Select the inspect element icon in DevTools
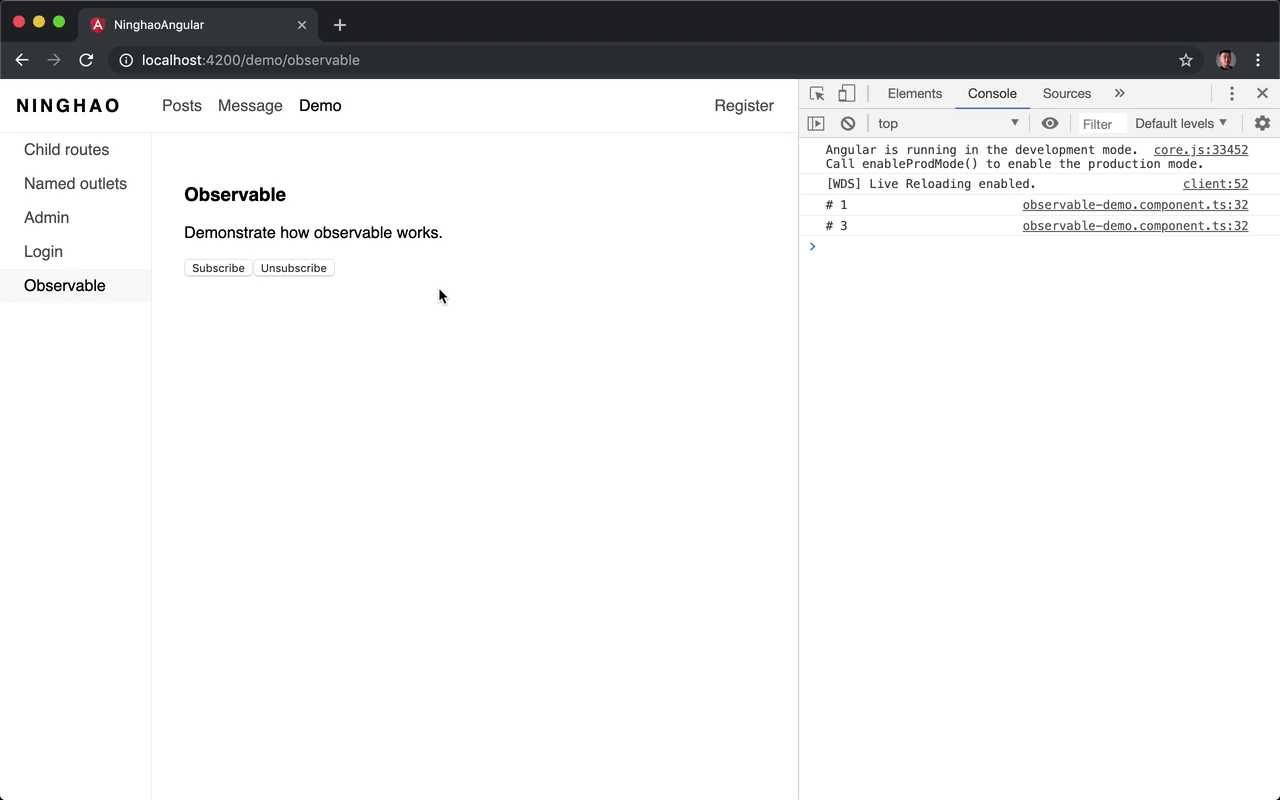The image size is (1280, 800). (816, 93)
